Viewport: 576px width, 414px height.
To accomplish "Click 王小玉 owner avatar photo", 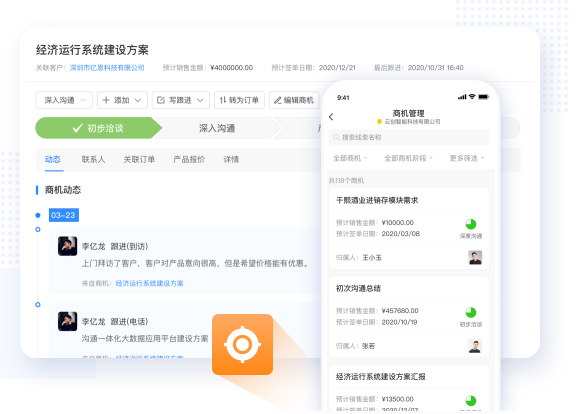I will [x=475, y=258].
